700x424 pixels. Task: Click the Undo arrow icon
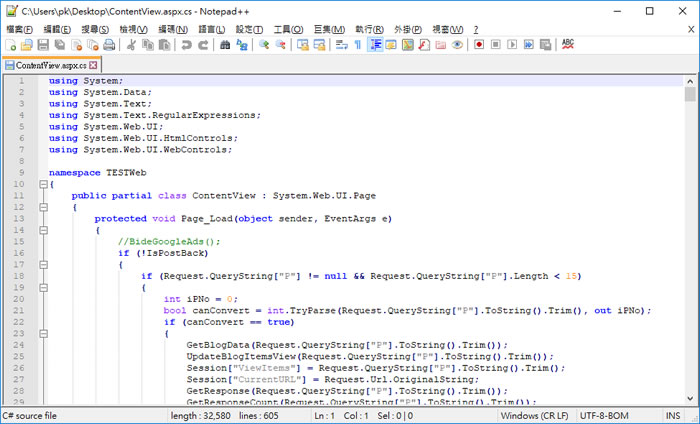pyautogui.click(x=187, y=45)
